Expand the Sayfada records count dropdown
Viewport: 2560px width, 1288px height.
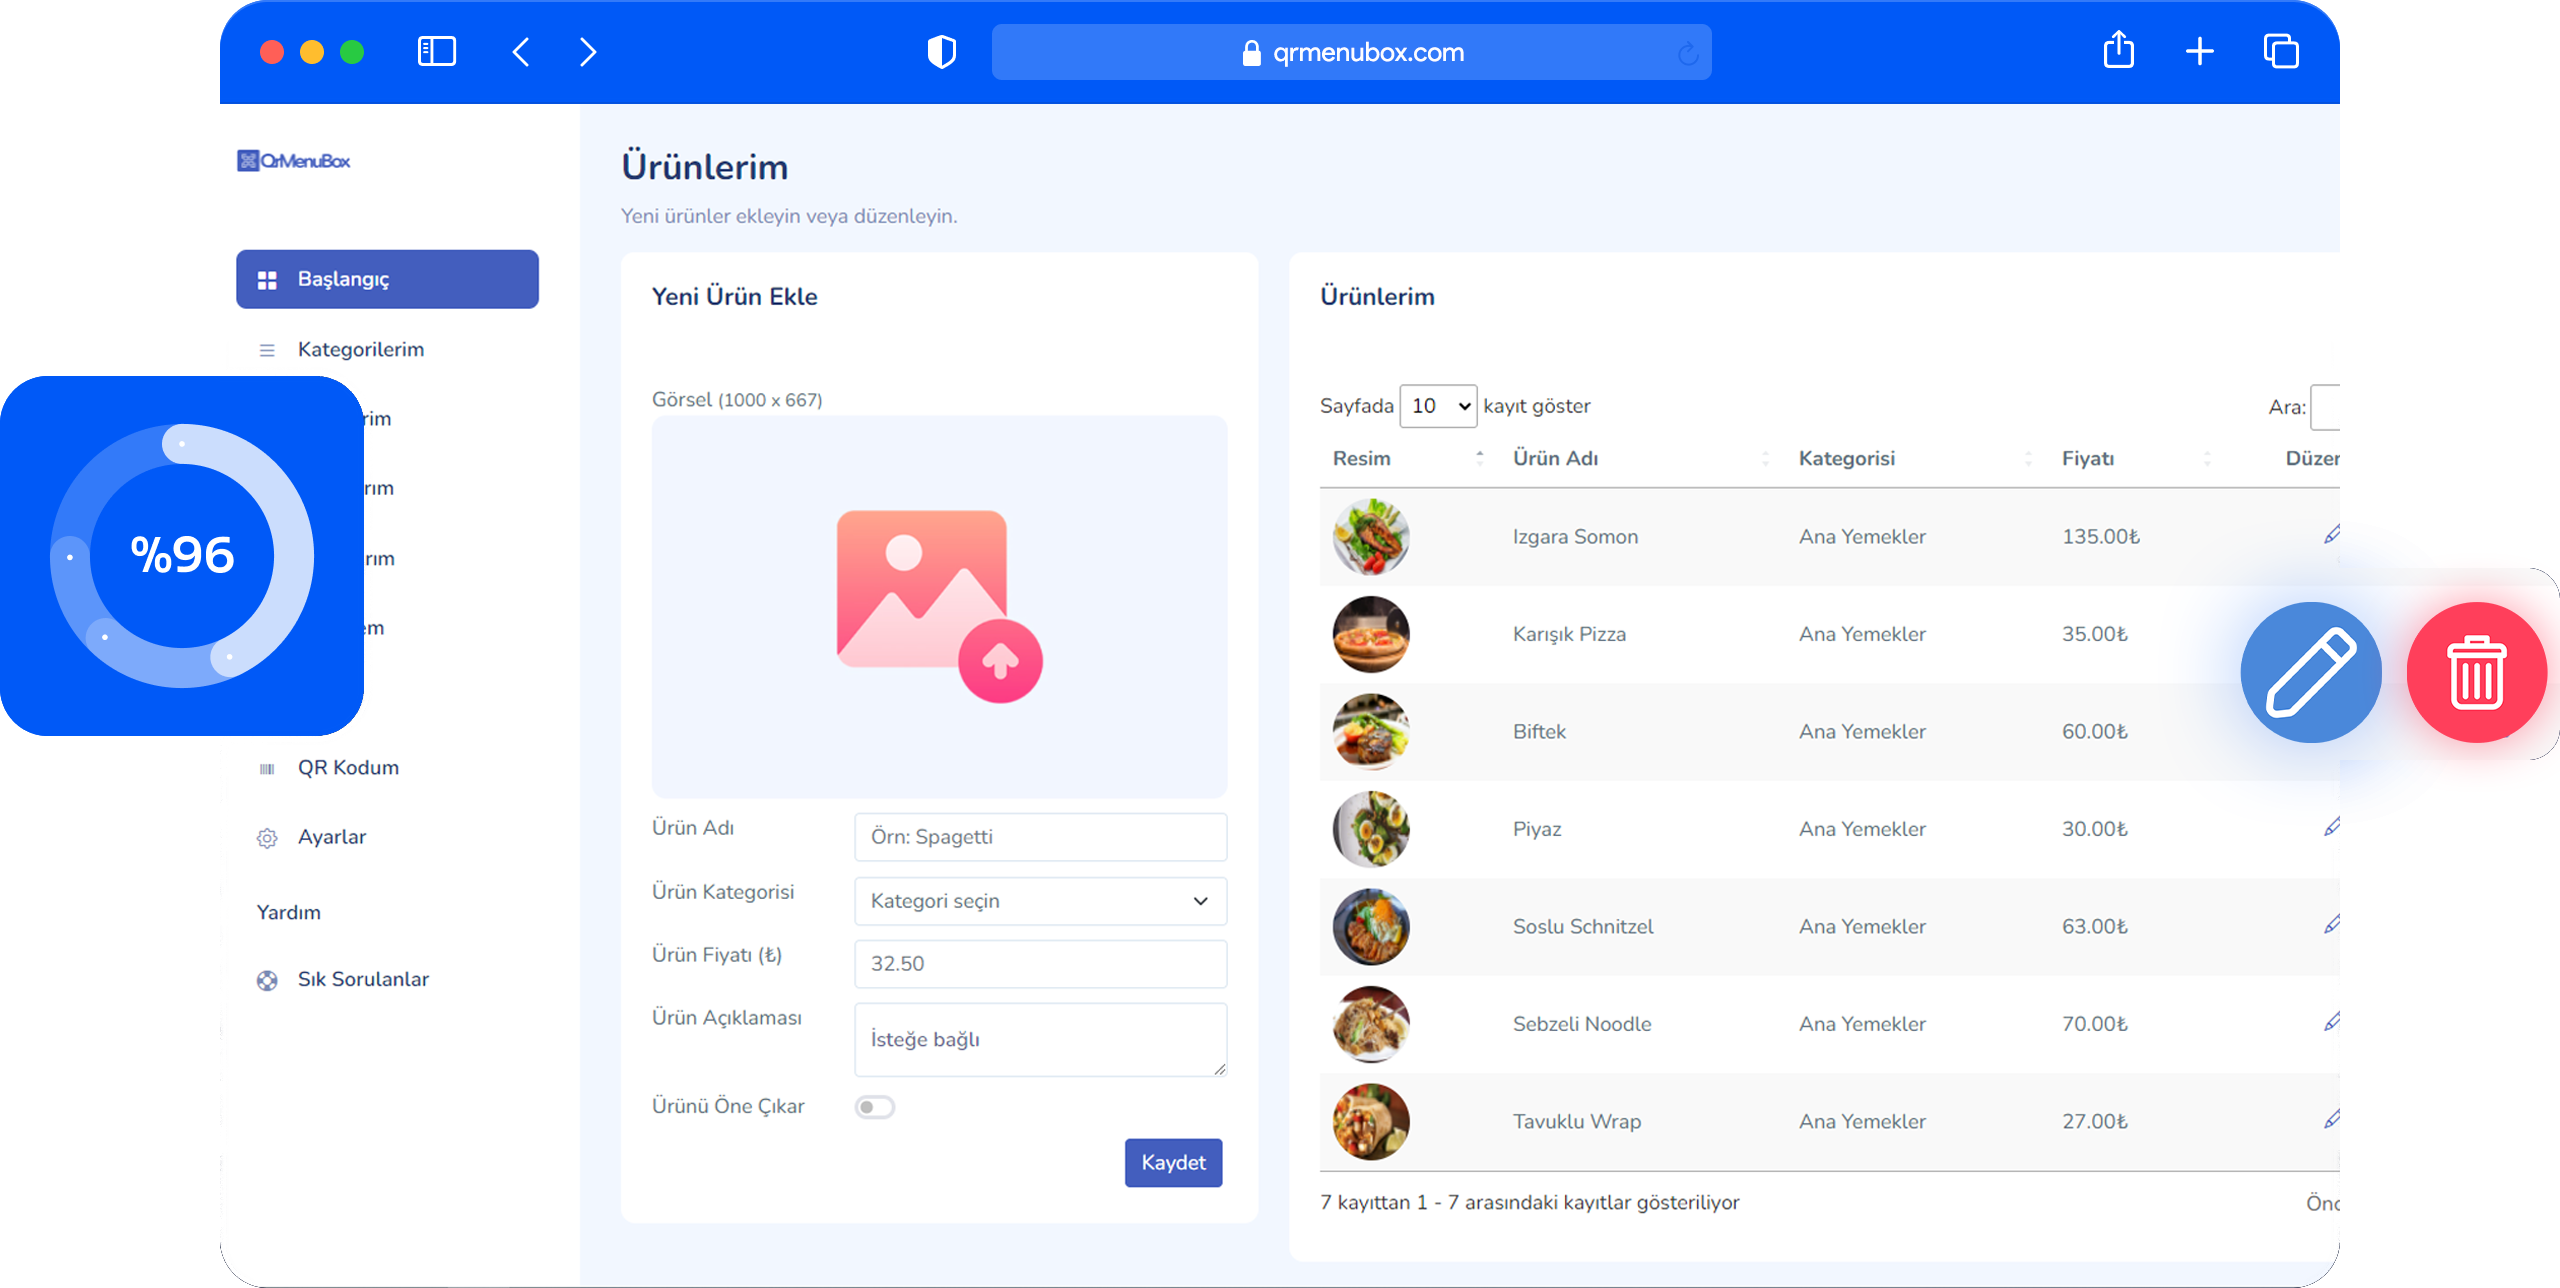[1438, 406]
